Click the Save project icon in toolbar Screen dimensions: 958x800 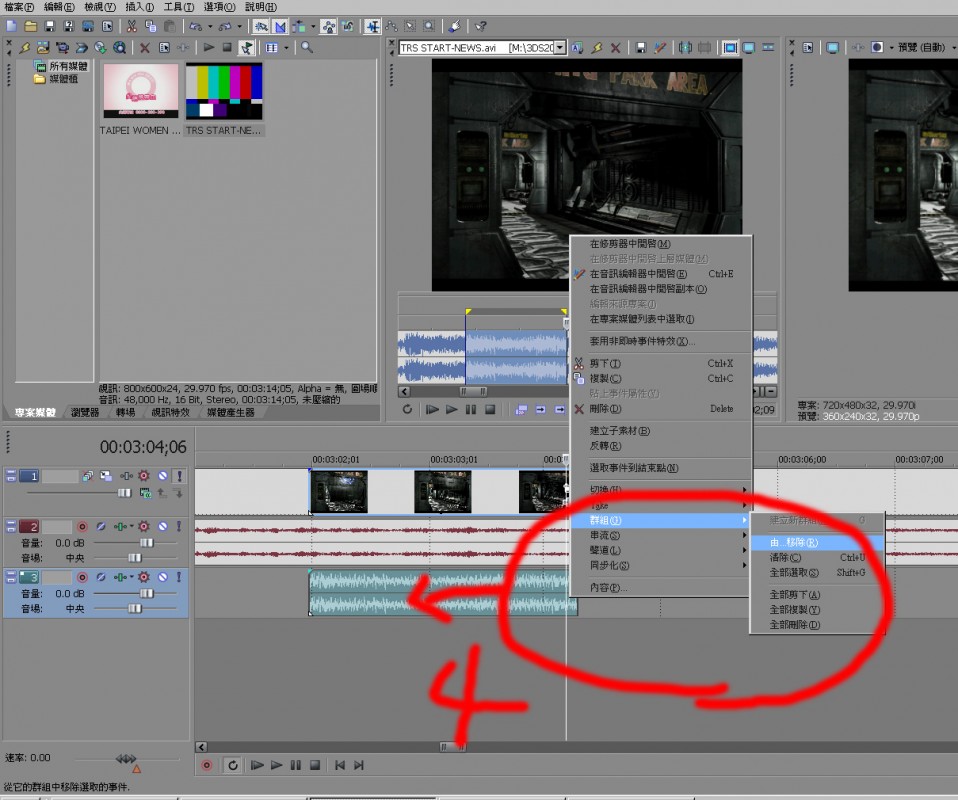tap(50, 26)
